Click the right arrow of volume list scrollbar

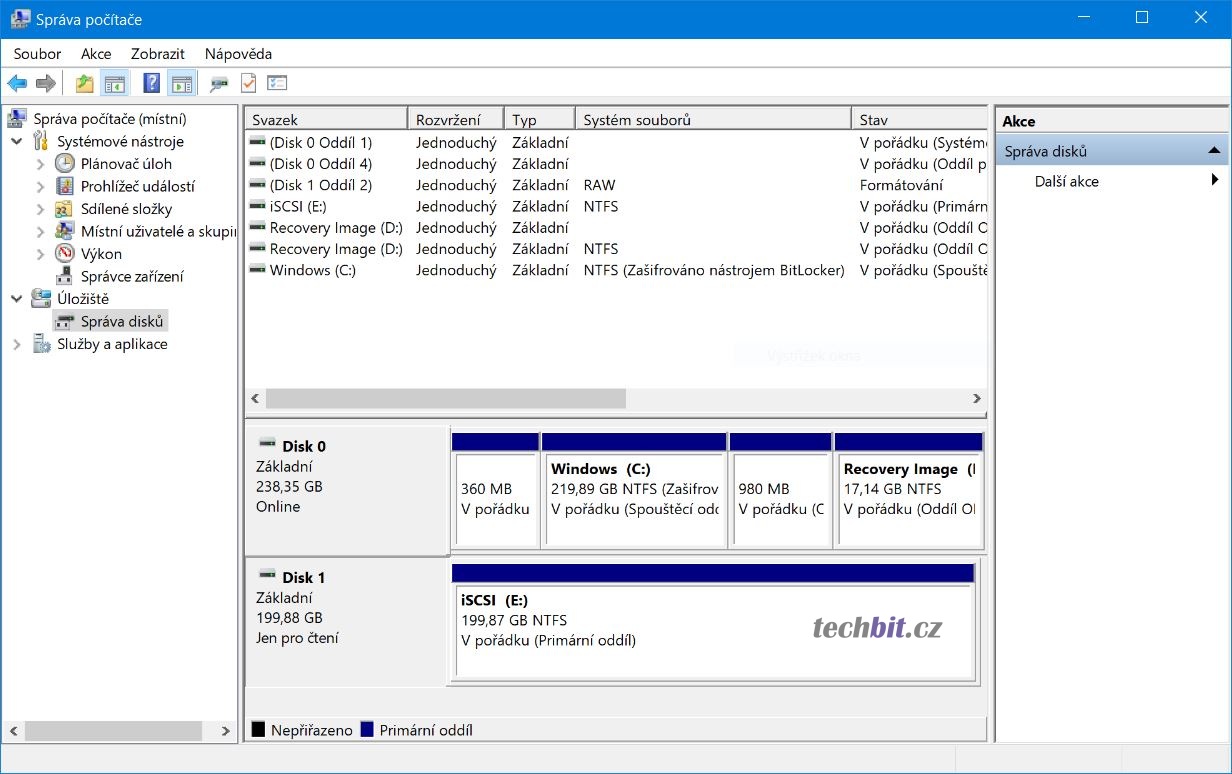click(976, 399)
